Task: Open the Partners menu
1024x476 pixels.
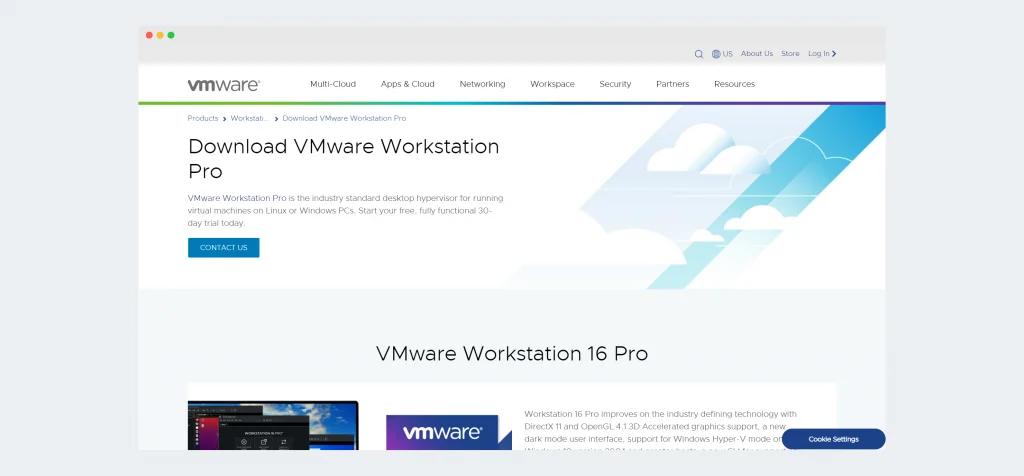Action: click(673, 84)
